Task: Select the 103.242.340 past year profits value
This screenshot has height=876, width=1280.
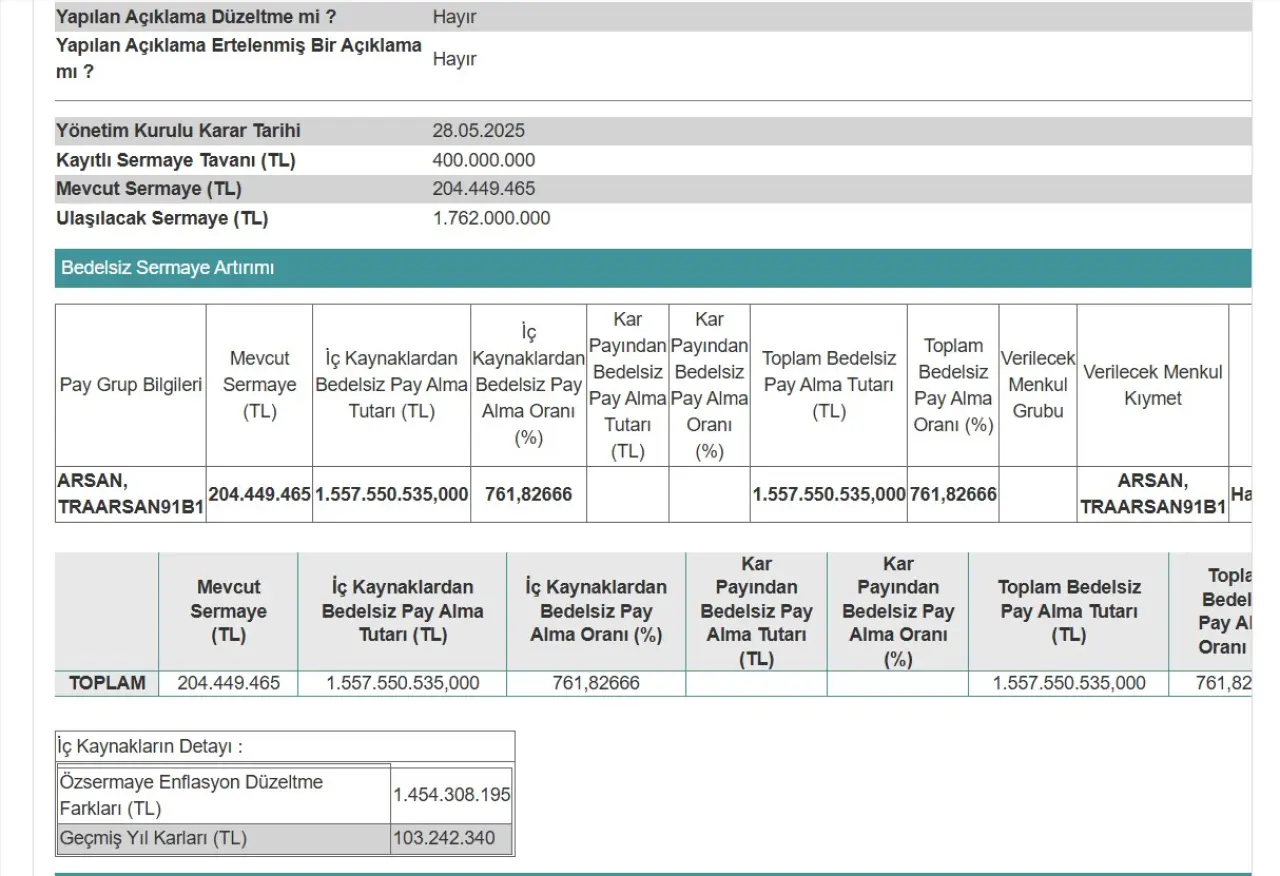Action: [444, 838]
